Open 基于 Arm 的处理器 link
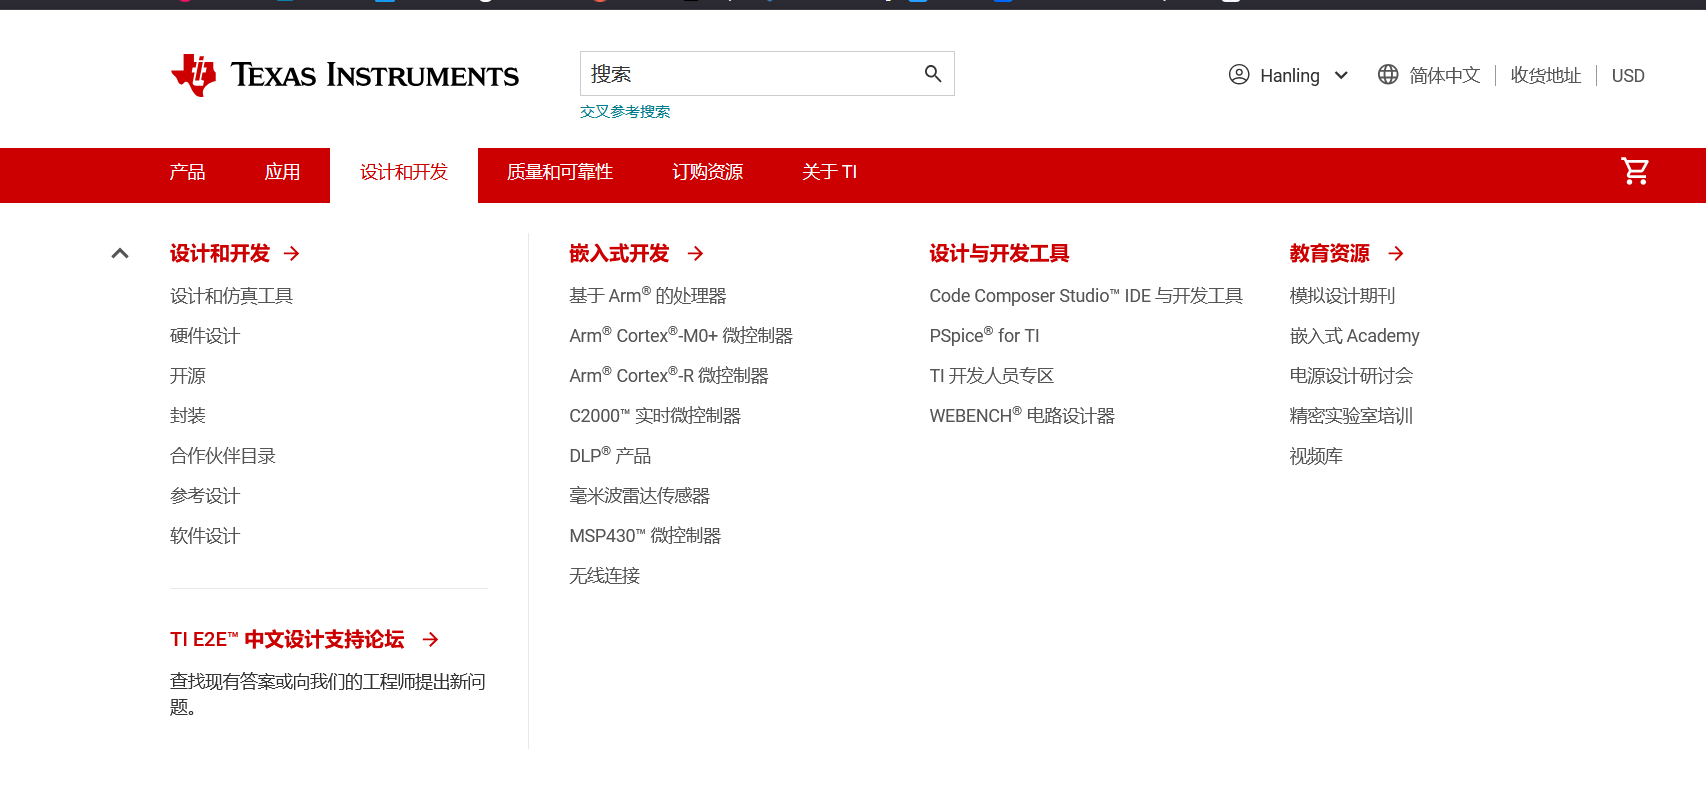This screenshot has height=787, width=1706. tap(648, 296)
